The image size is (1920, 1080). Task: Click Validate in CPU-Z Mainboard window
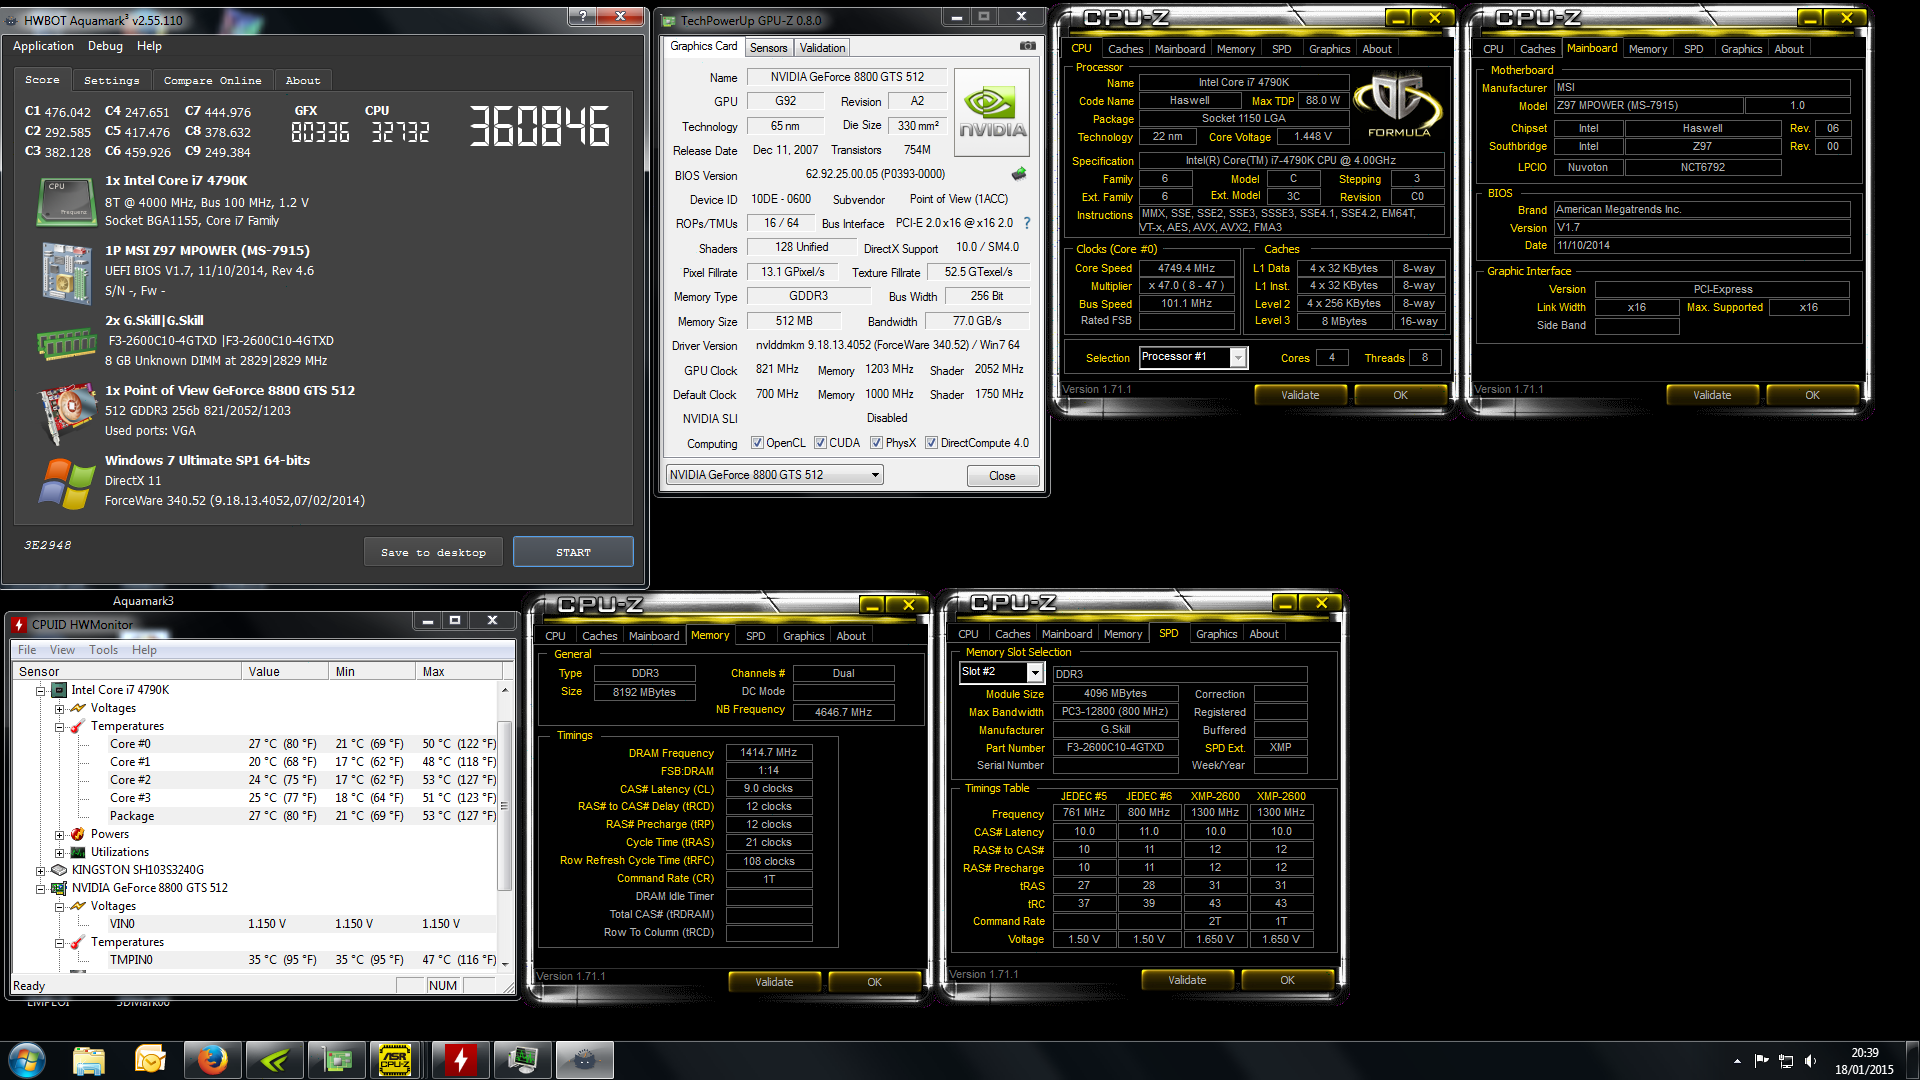click(x=1712, y=395)
